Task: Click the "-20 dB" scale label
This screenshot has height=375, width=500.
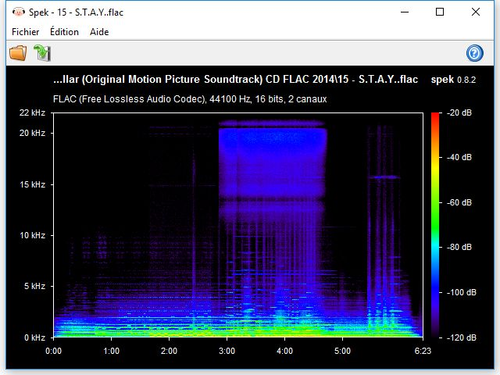Action: pos(459,113)
